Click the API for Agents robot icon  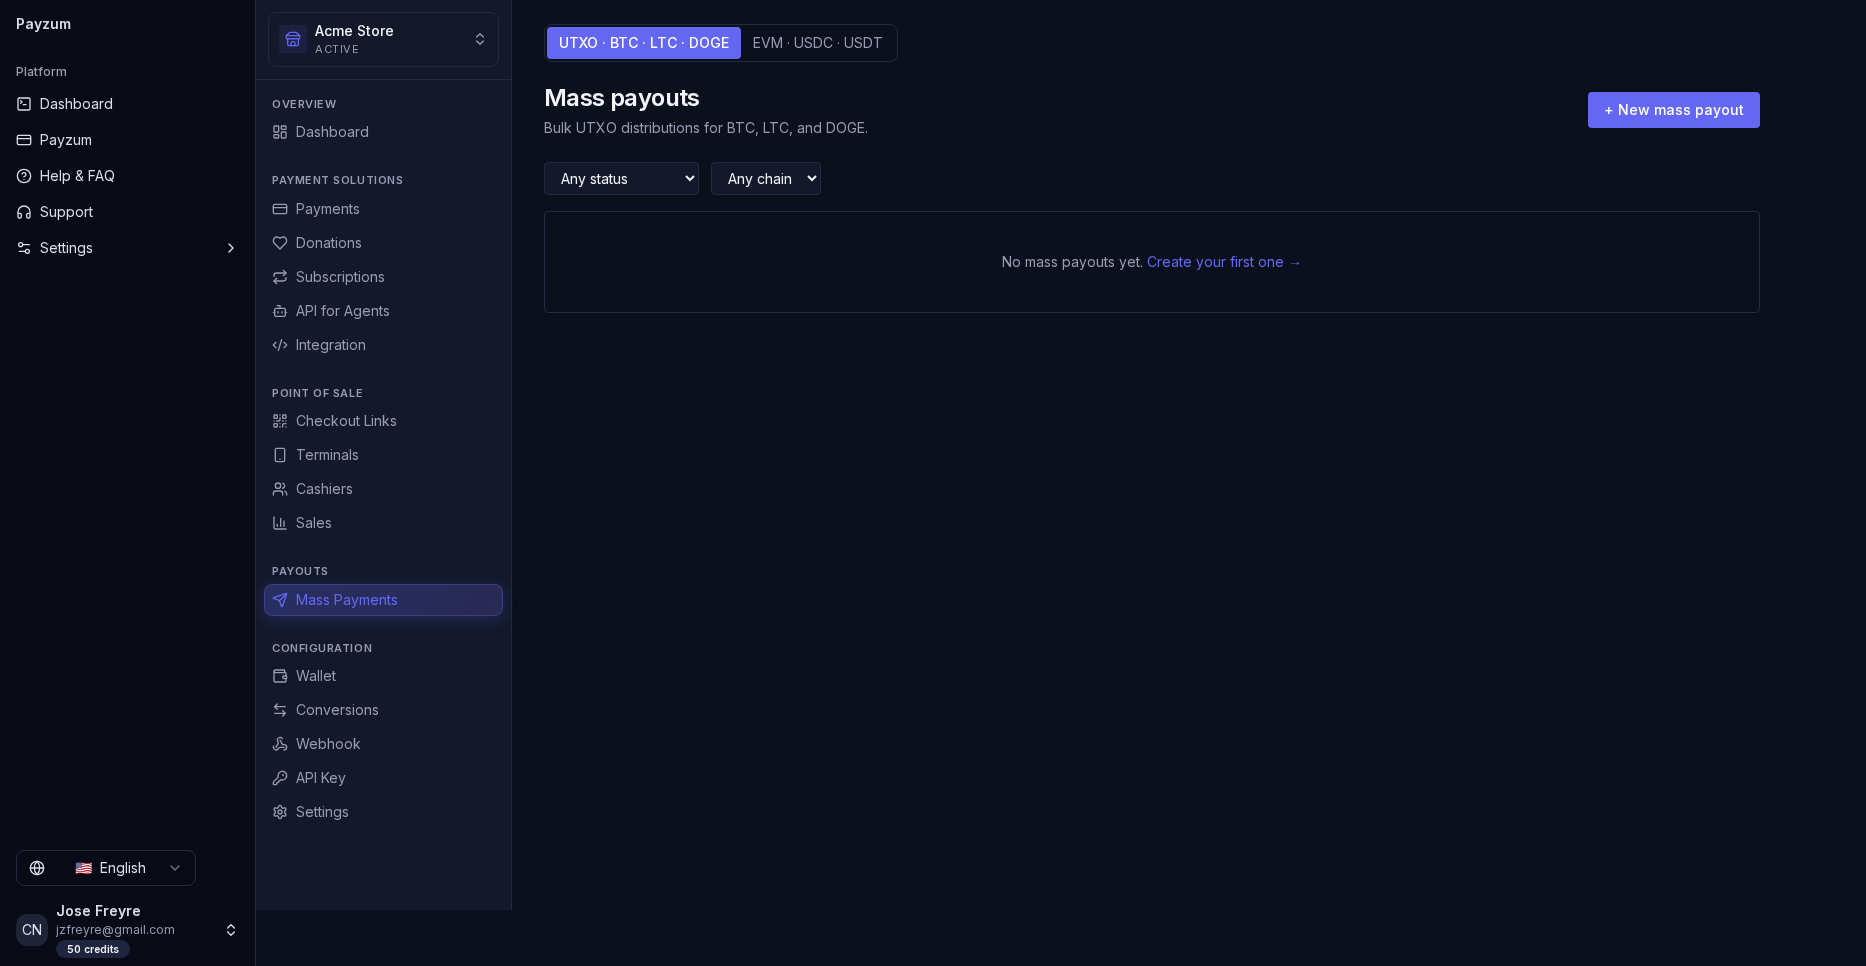click(280, 311)
